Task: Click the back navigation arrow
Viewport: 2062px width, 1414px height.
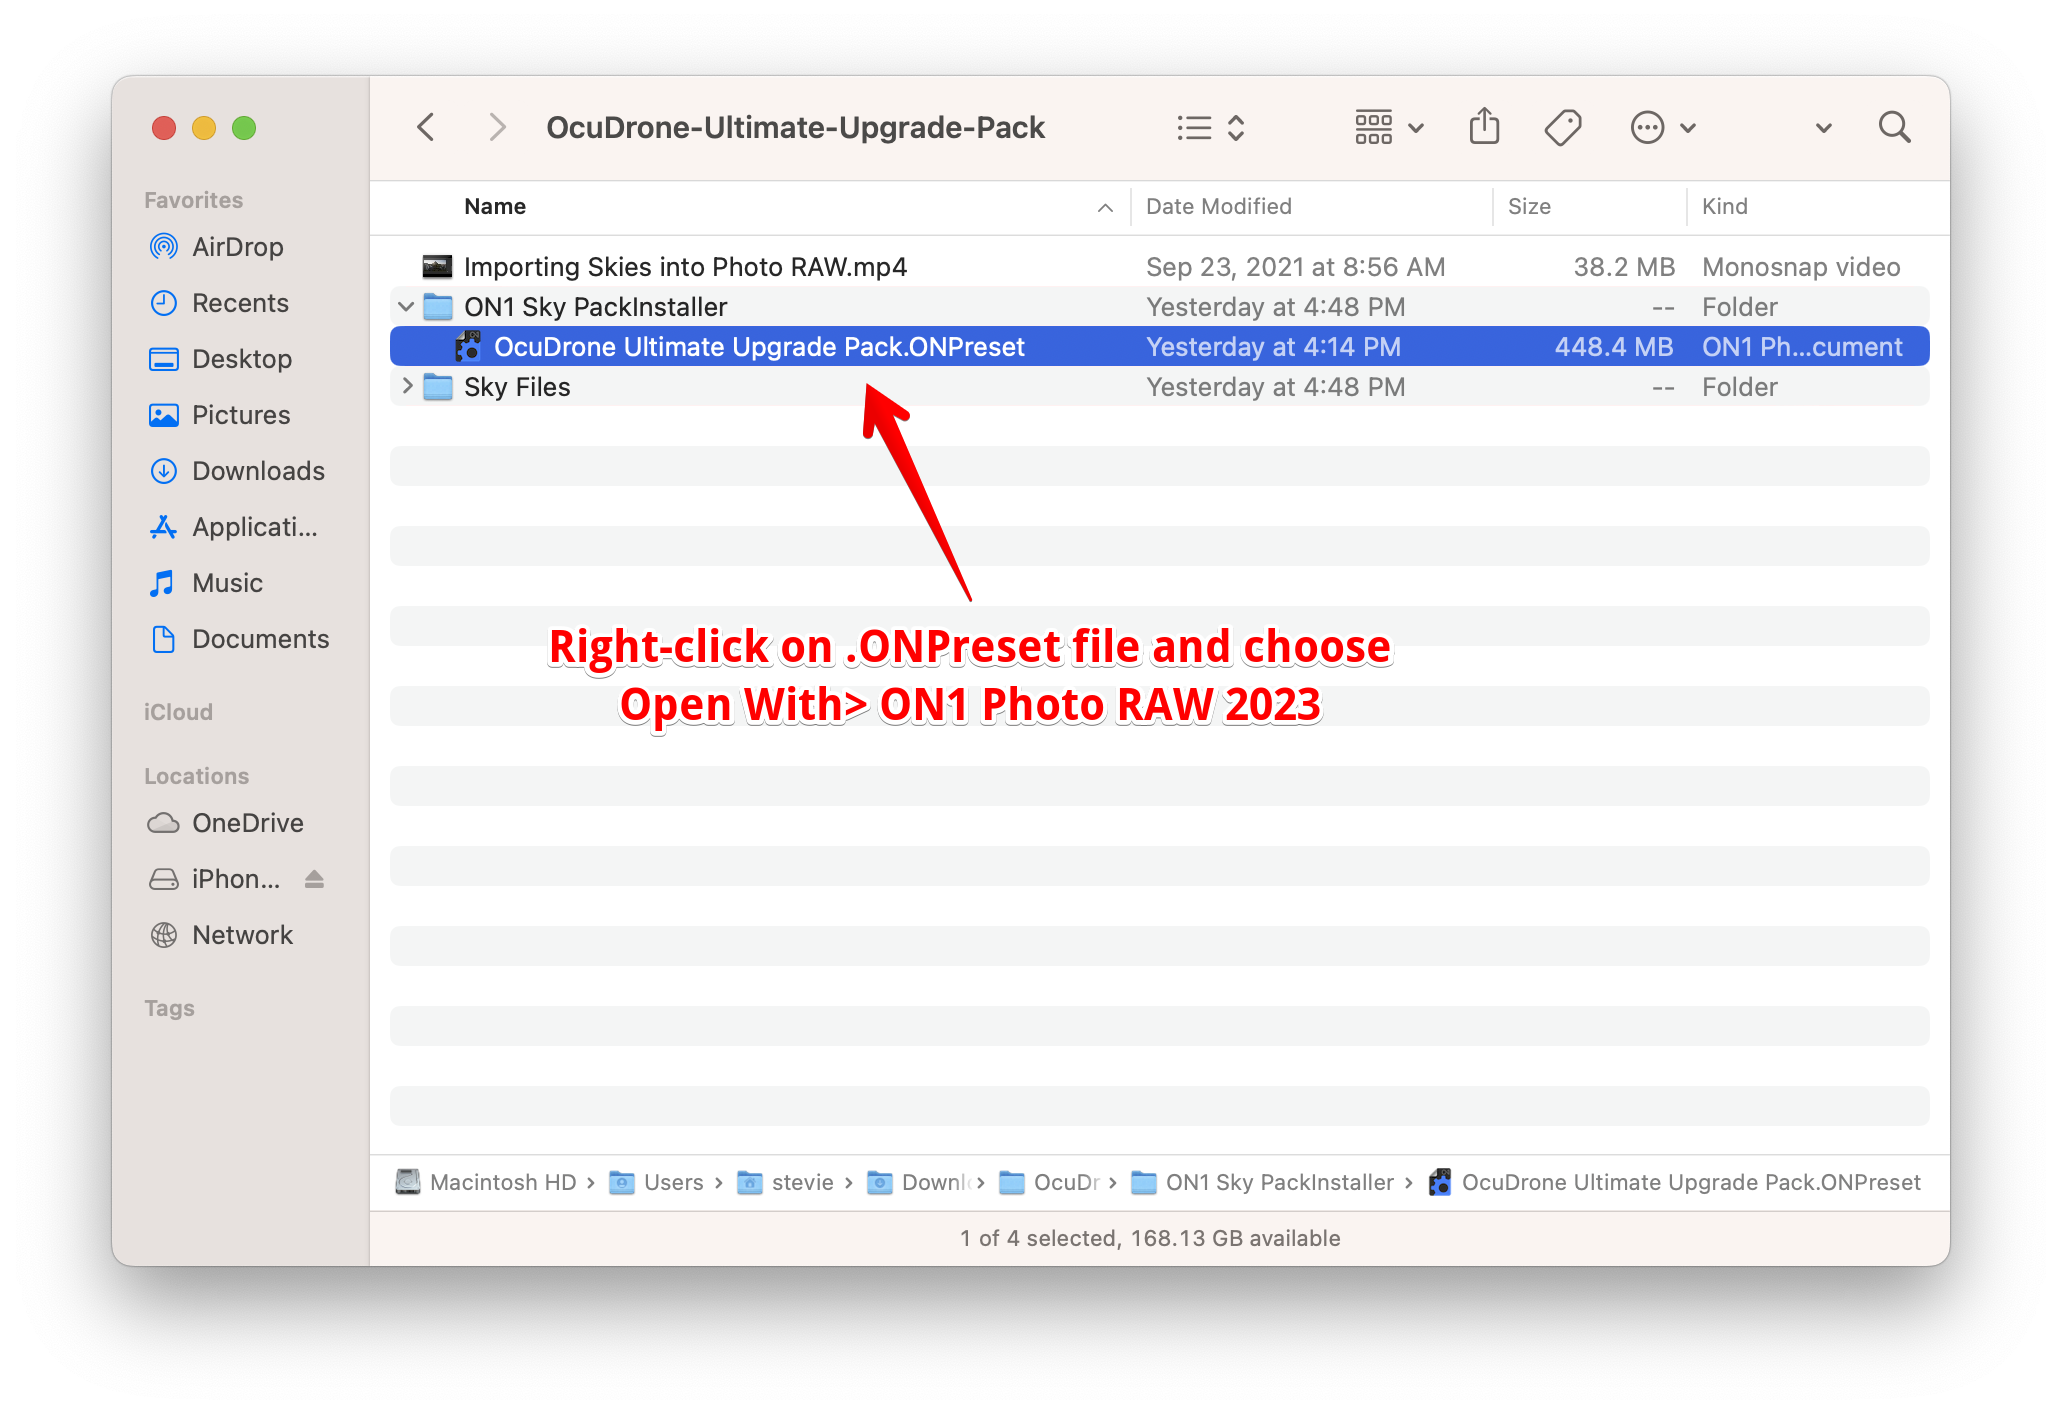Action: click(x=426, y=127)
